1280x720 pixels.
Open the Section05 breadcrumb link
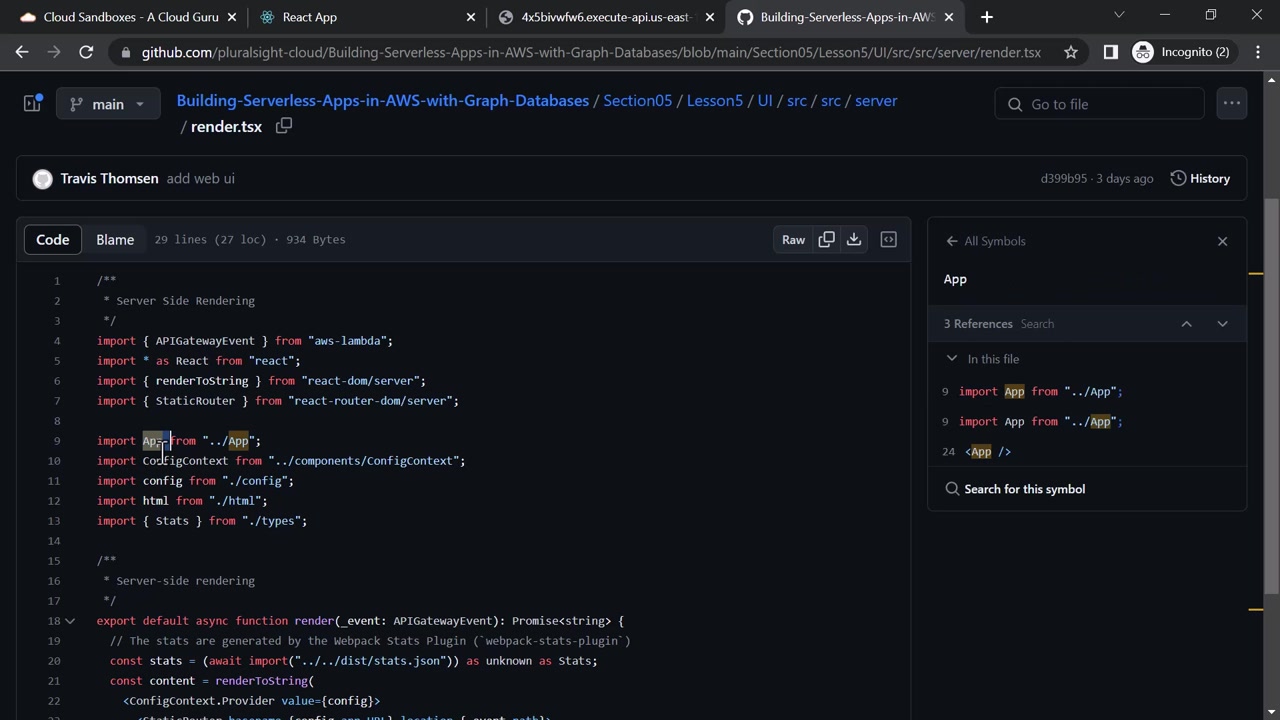[x=638, y=101]
